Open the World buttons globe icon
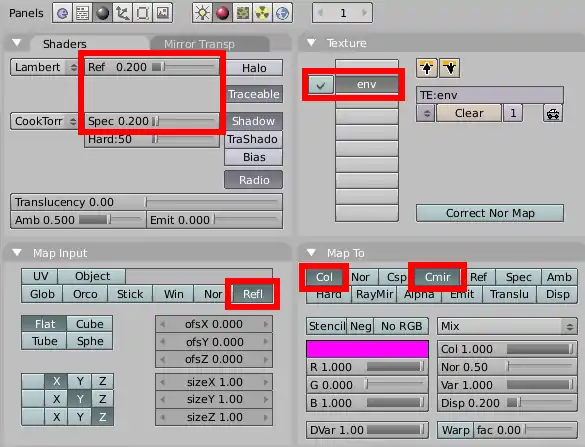Screen dimensions: 585x447 (x=283, y=13)
